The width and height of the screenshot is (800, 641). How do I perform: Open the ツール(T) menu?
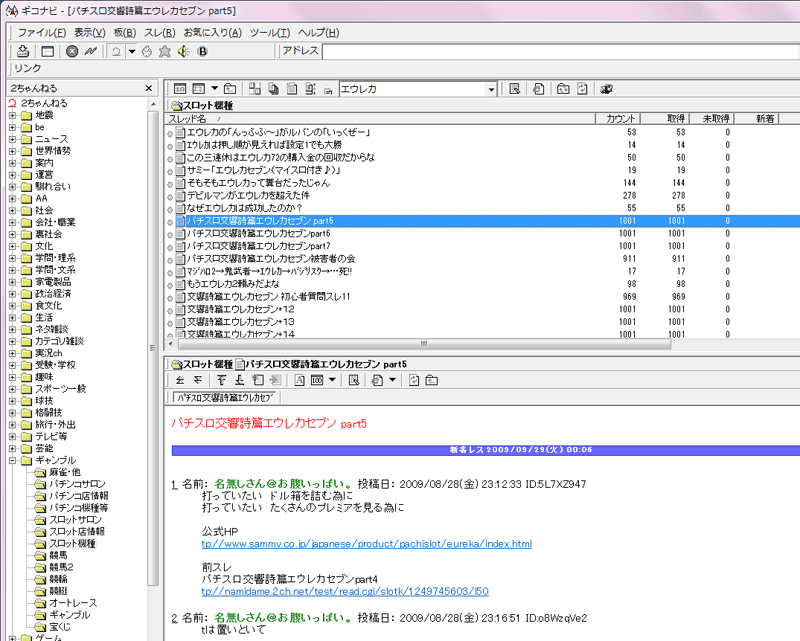click(x=270, y=33)
